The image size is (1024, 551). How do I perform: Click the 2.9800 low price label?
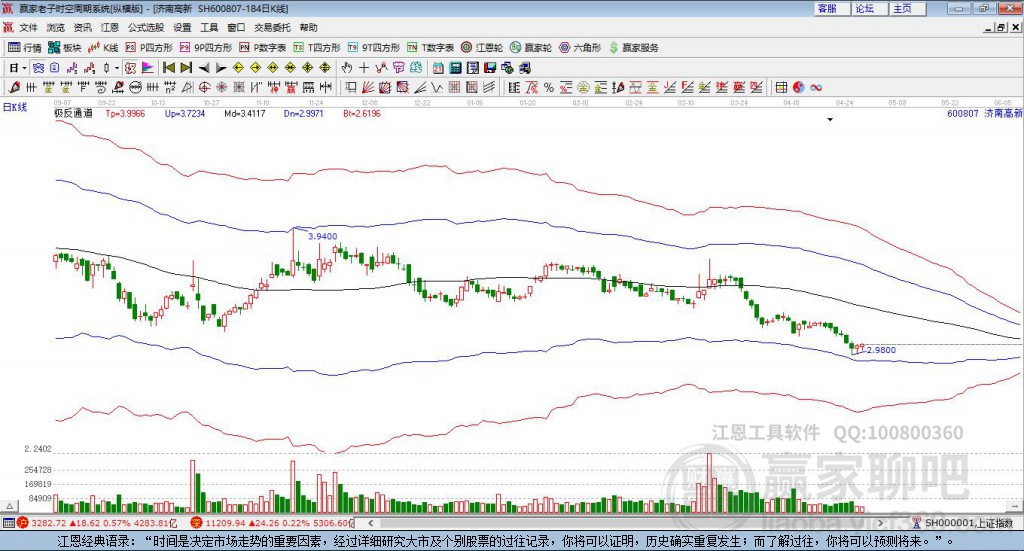[x=881, y=350]
